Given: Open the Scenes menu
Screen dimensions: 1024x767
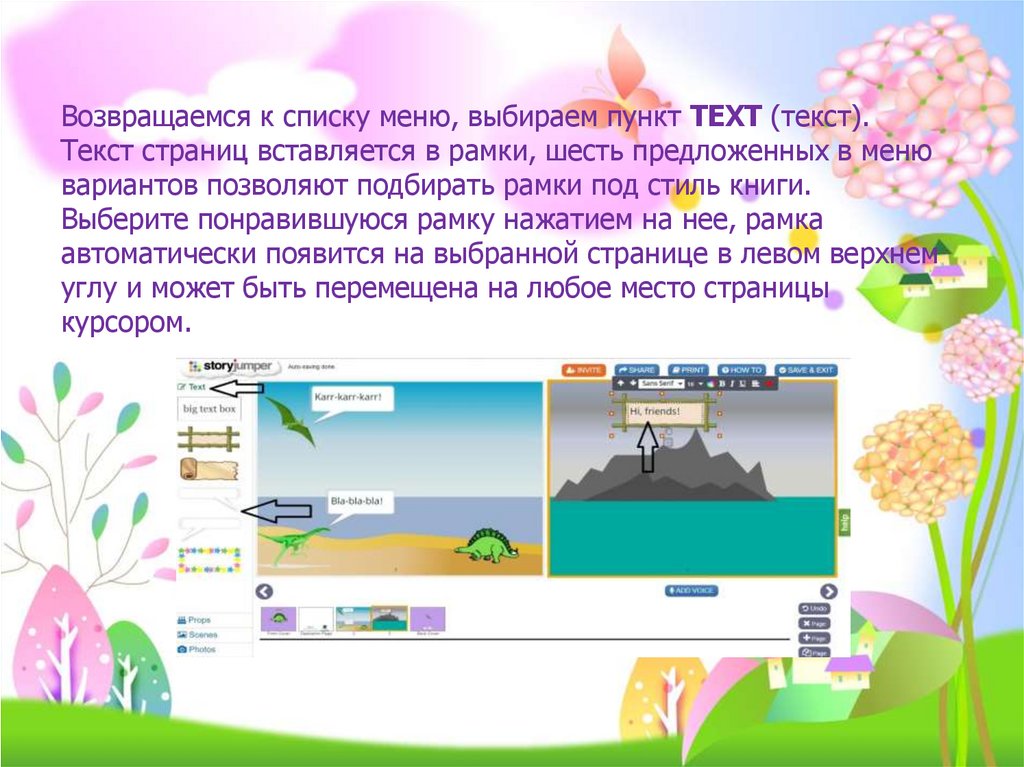Looking at the screenshot, I should [x=197, y=634].
